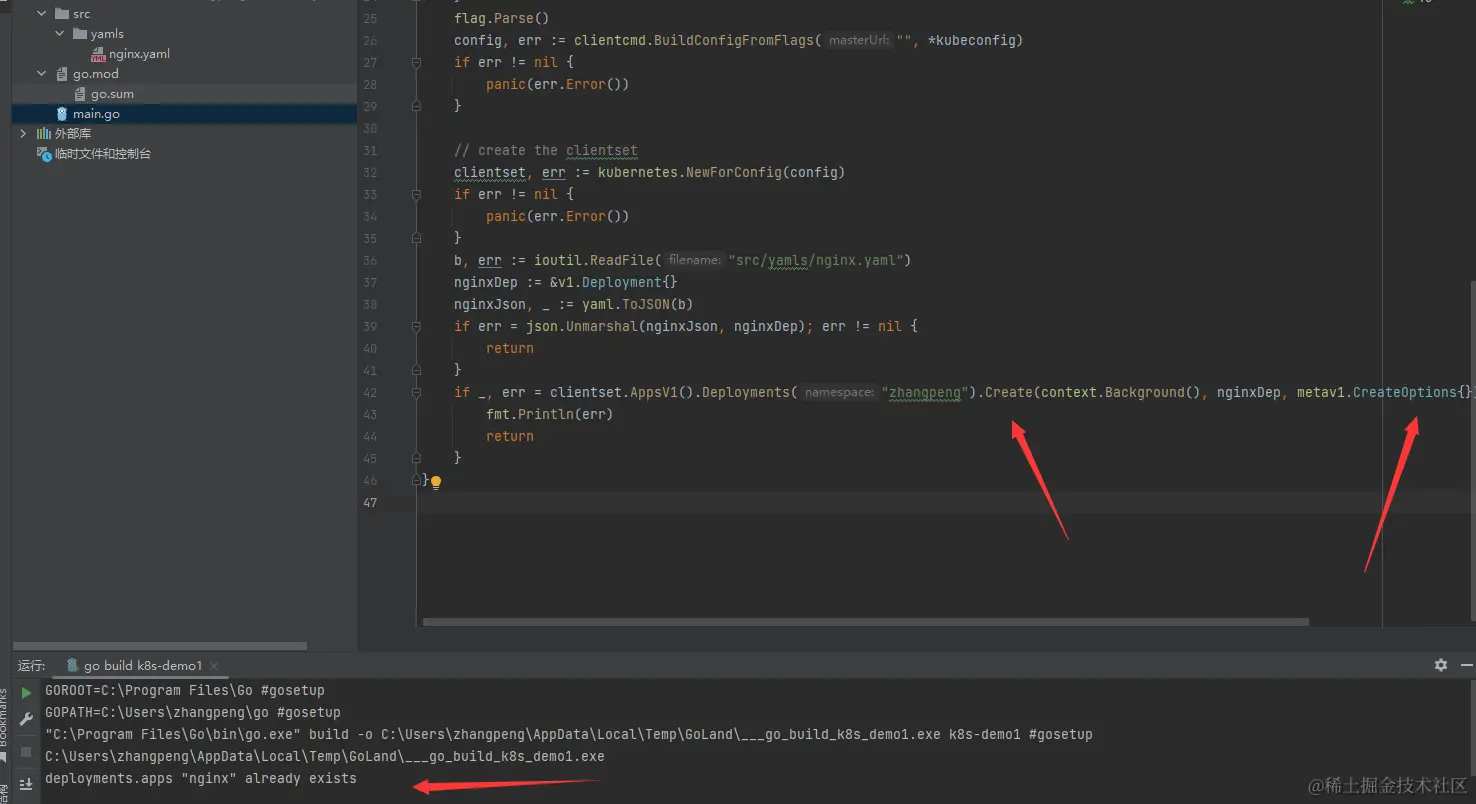Fold the if block at line 27

click(417, 63)
